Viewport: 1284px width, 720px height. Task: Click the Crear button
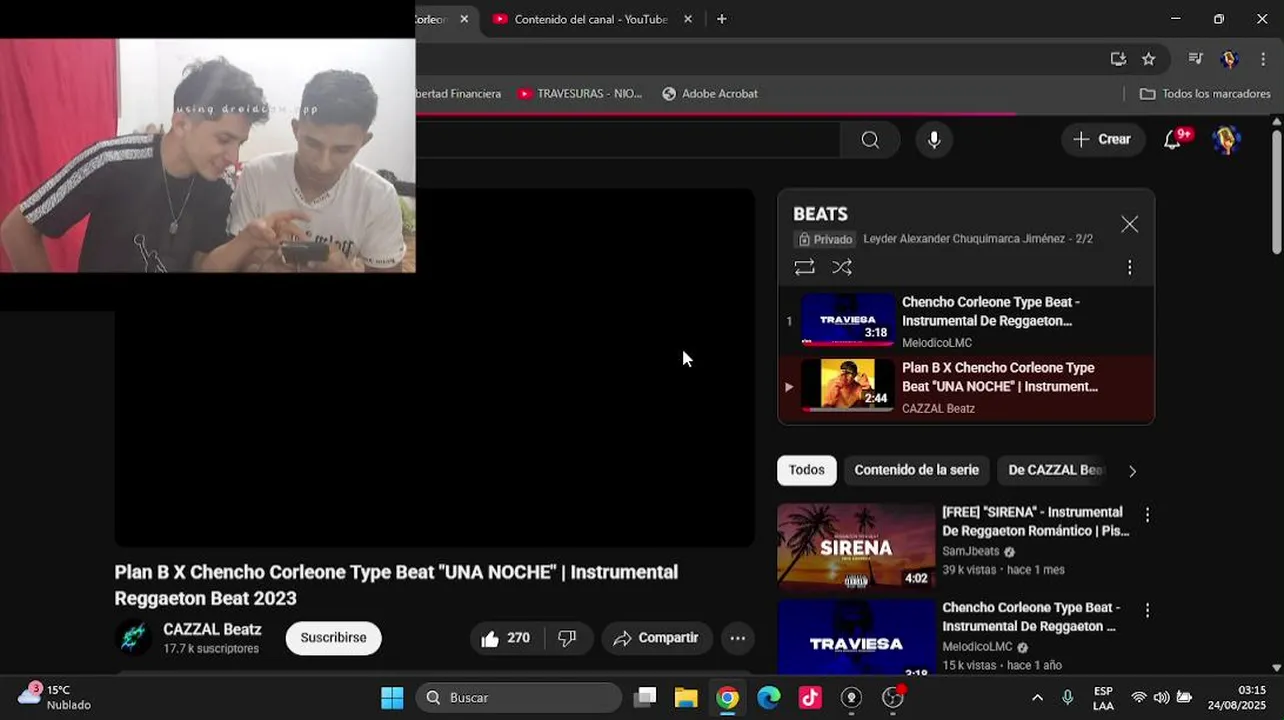tap(1102, 140)
